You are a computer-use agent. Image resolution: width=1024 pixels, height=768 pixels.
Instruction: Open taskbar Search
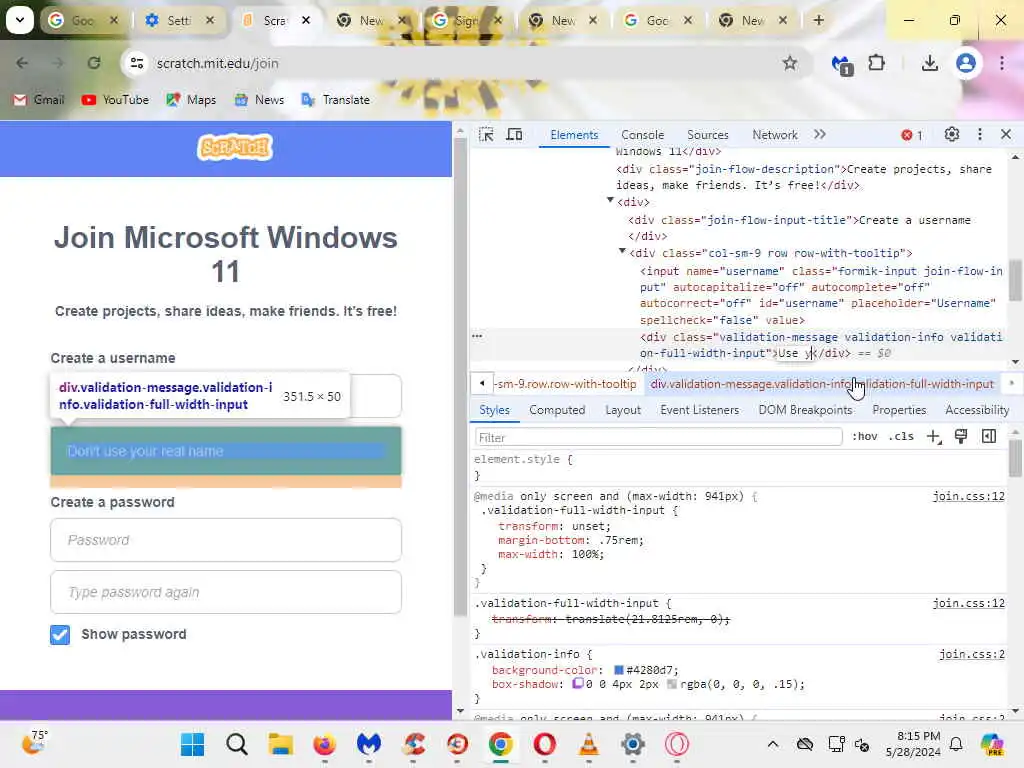click(x=236, y=744)
